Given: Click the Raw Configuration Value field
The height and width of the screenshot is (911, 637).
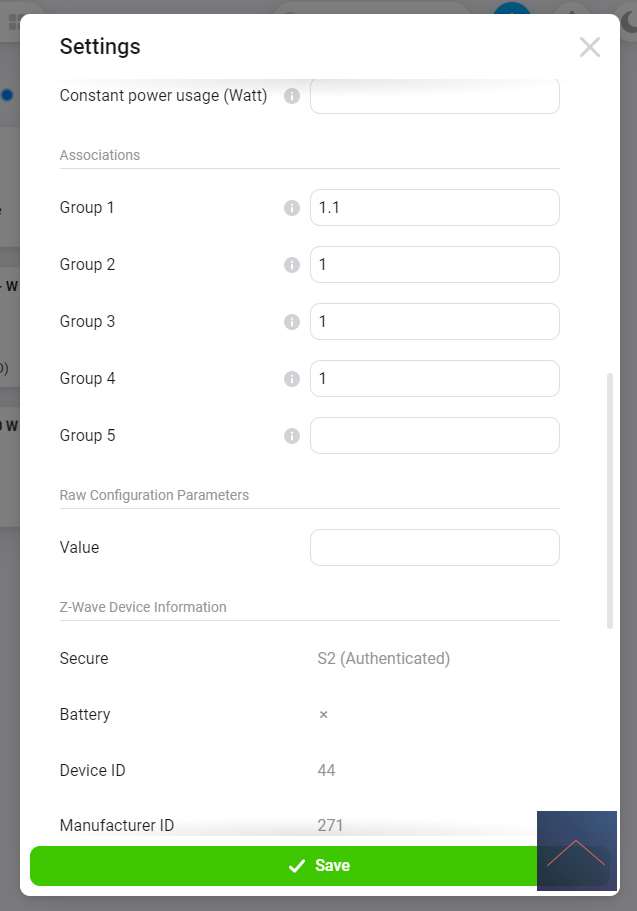Looking at the screenshot, I should 434,548.
